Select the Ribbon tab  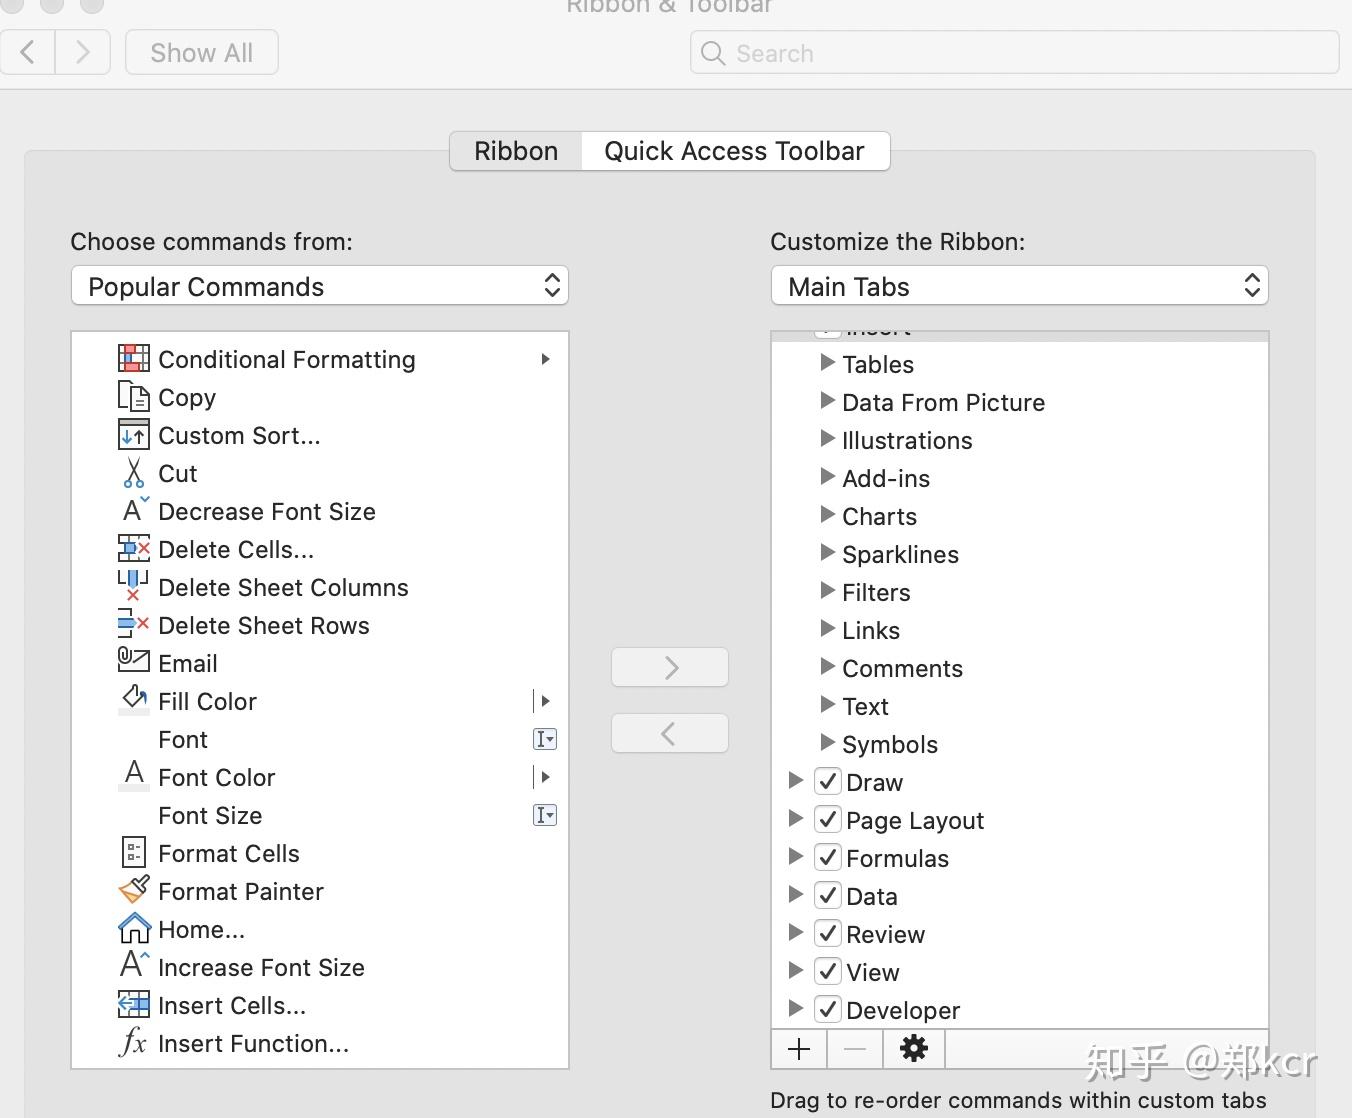point(515,150)
